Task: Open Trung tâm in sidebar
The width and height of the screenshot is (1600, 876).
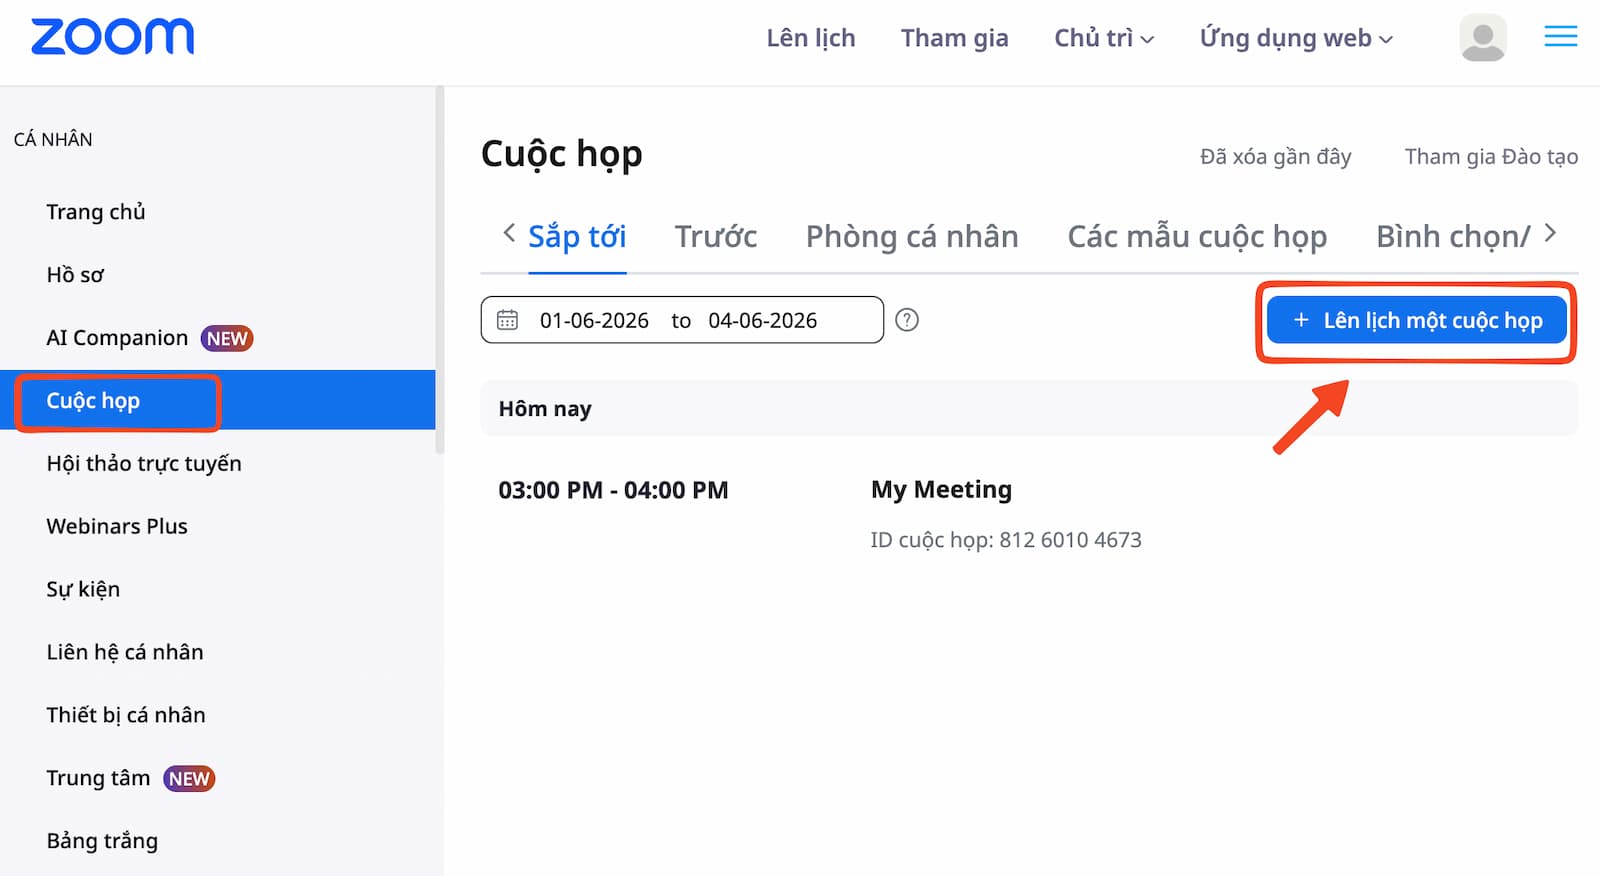Action: coord(98,779)
